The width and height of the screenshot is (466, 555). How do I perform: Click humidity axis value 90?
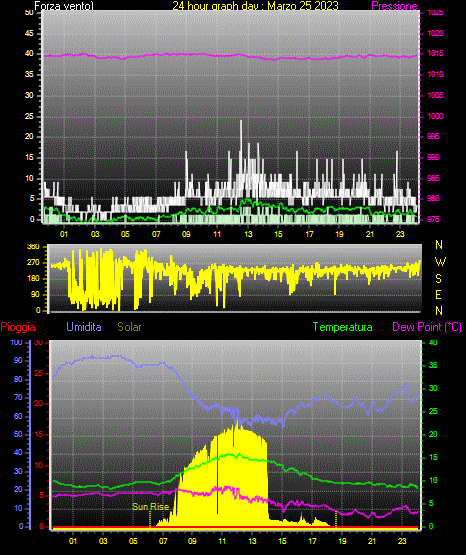click(18, 360)
